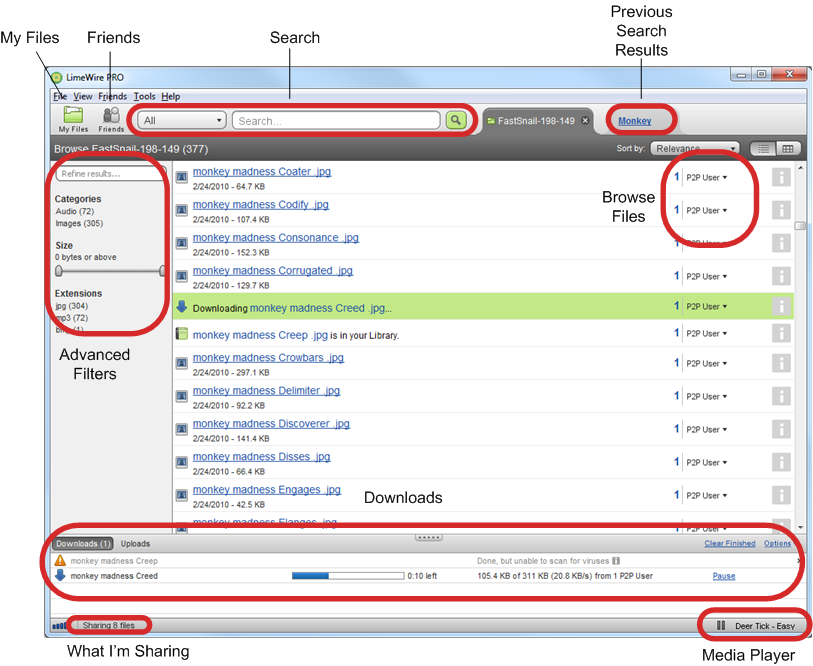Open the Tools menu
Screen dimensions: 813x666
[144, 96]
